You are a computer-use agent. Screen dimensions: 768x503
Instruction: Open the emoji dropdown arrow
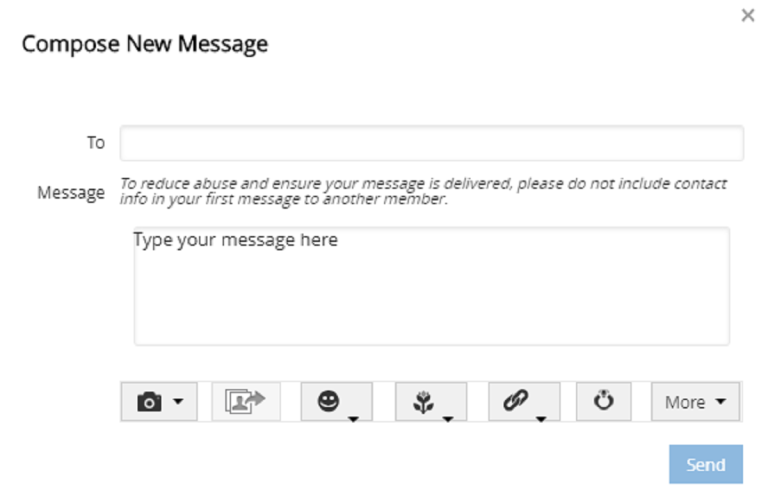354,418
